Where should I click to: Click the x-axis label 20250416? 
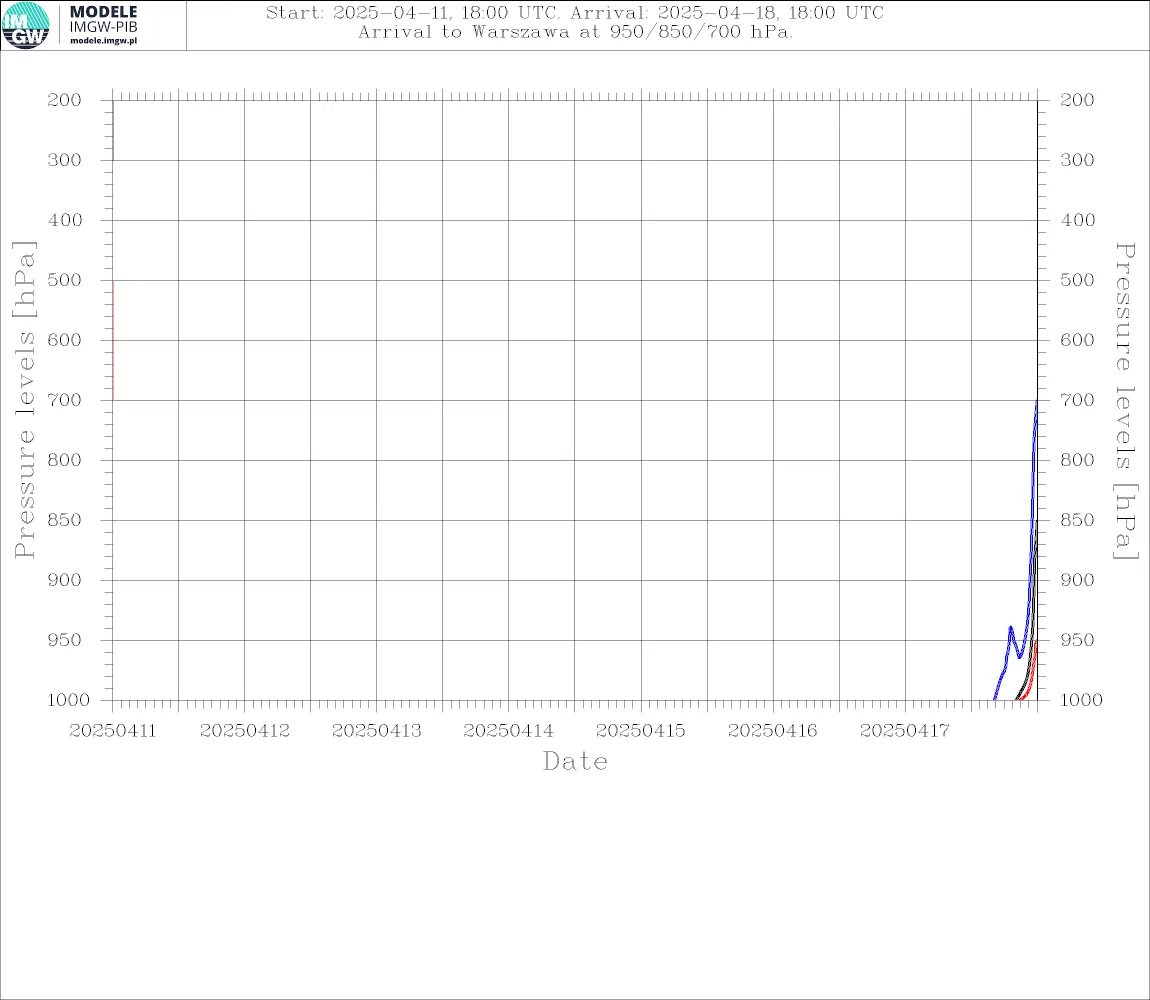click(x=773, y=731)
